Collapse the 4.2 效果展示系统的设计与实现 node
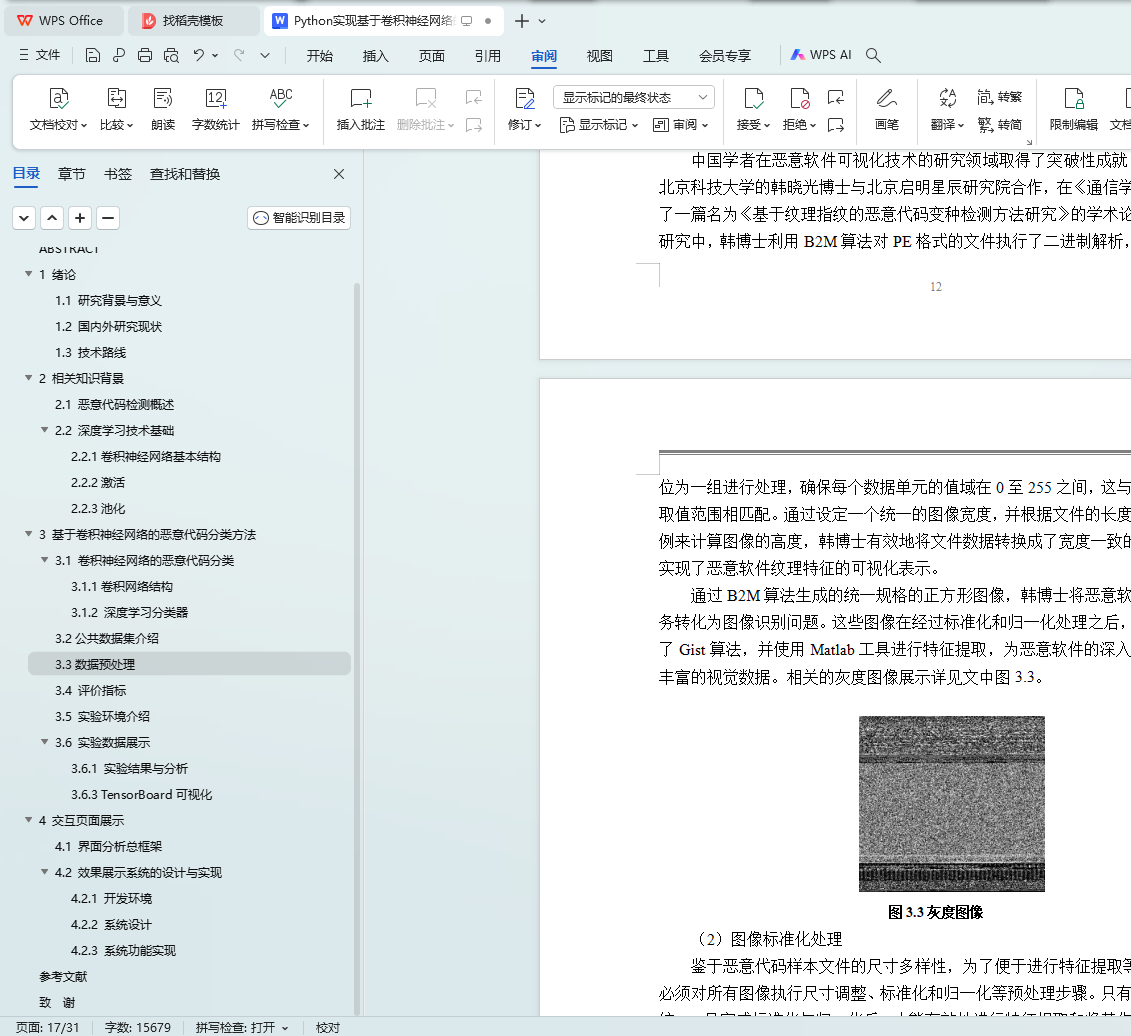The height and width of the screenshot is (1036, 1131). point(44,872)
